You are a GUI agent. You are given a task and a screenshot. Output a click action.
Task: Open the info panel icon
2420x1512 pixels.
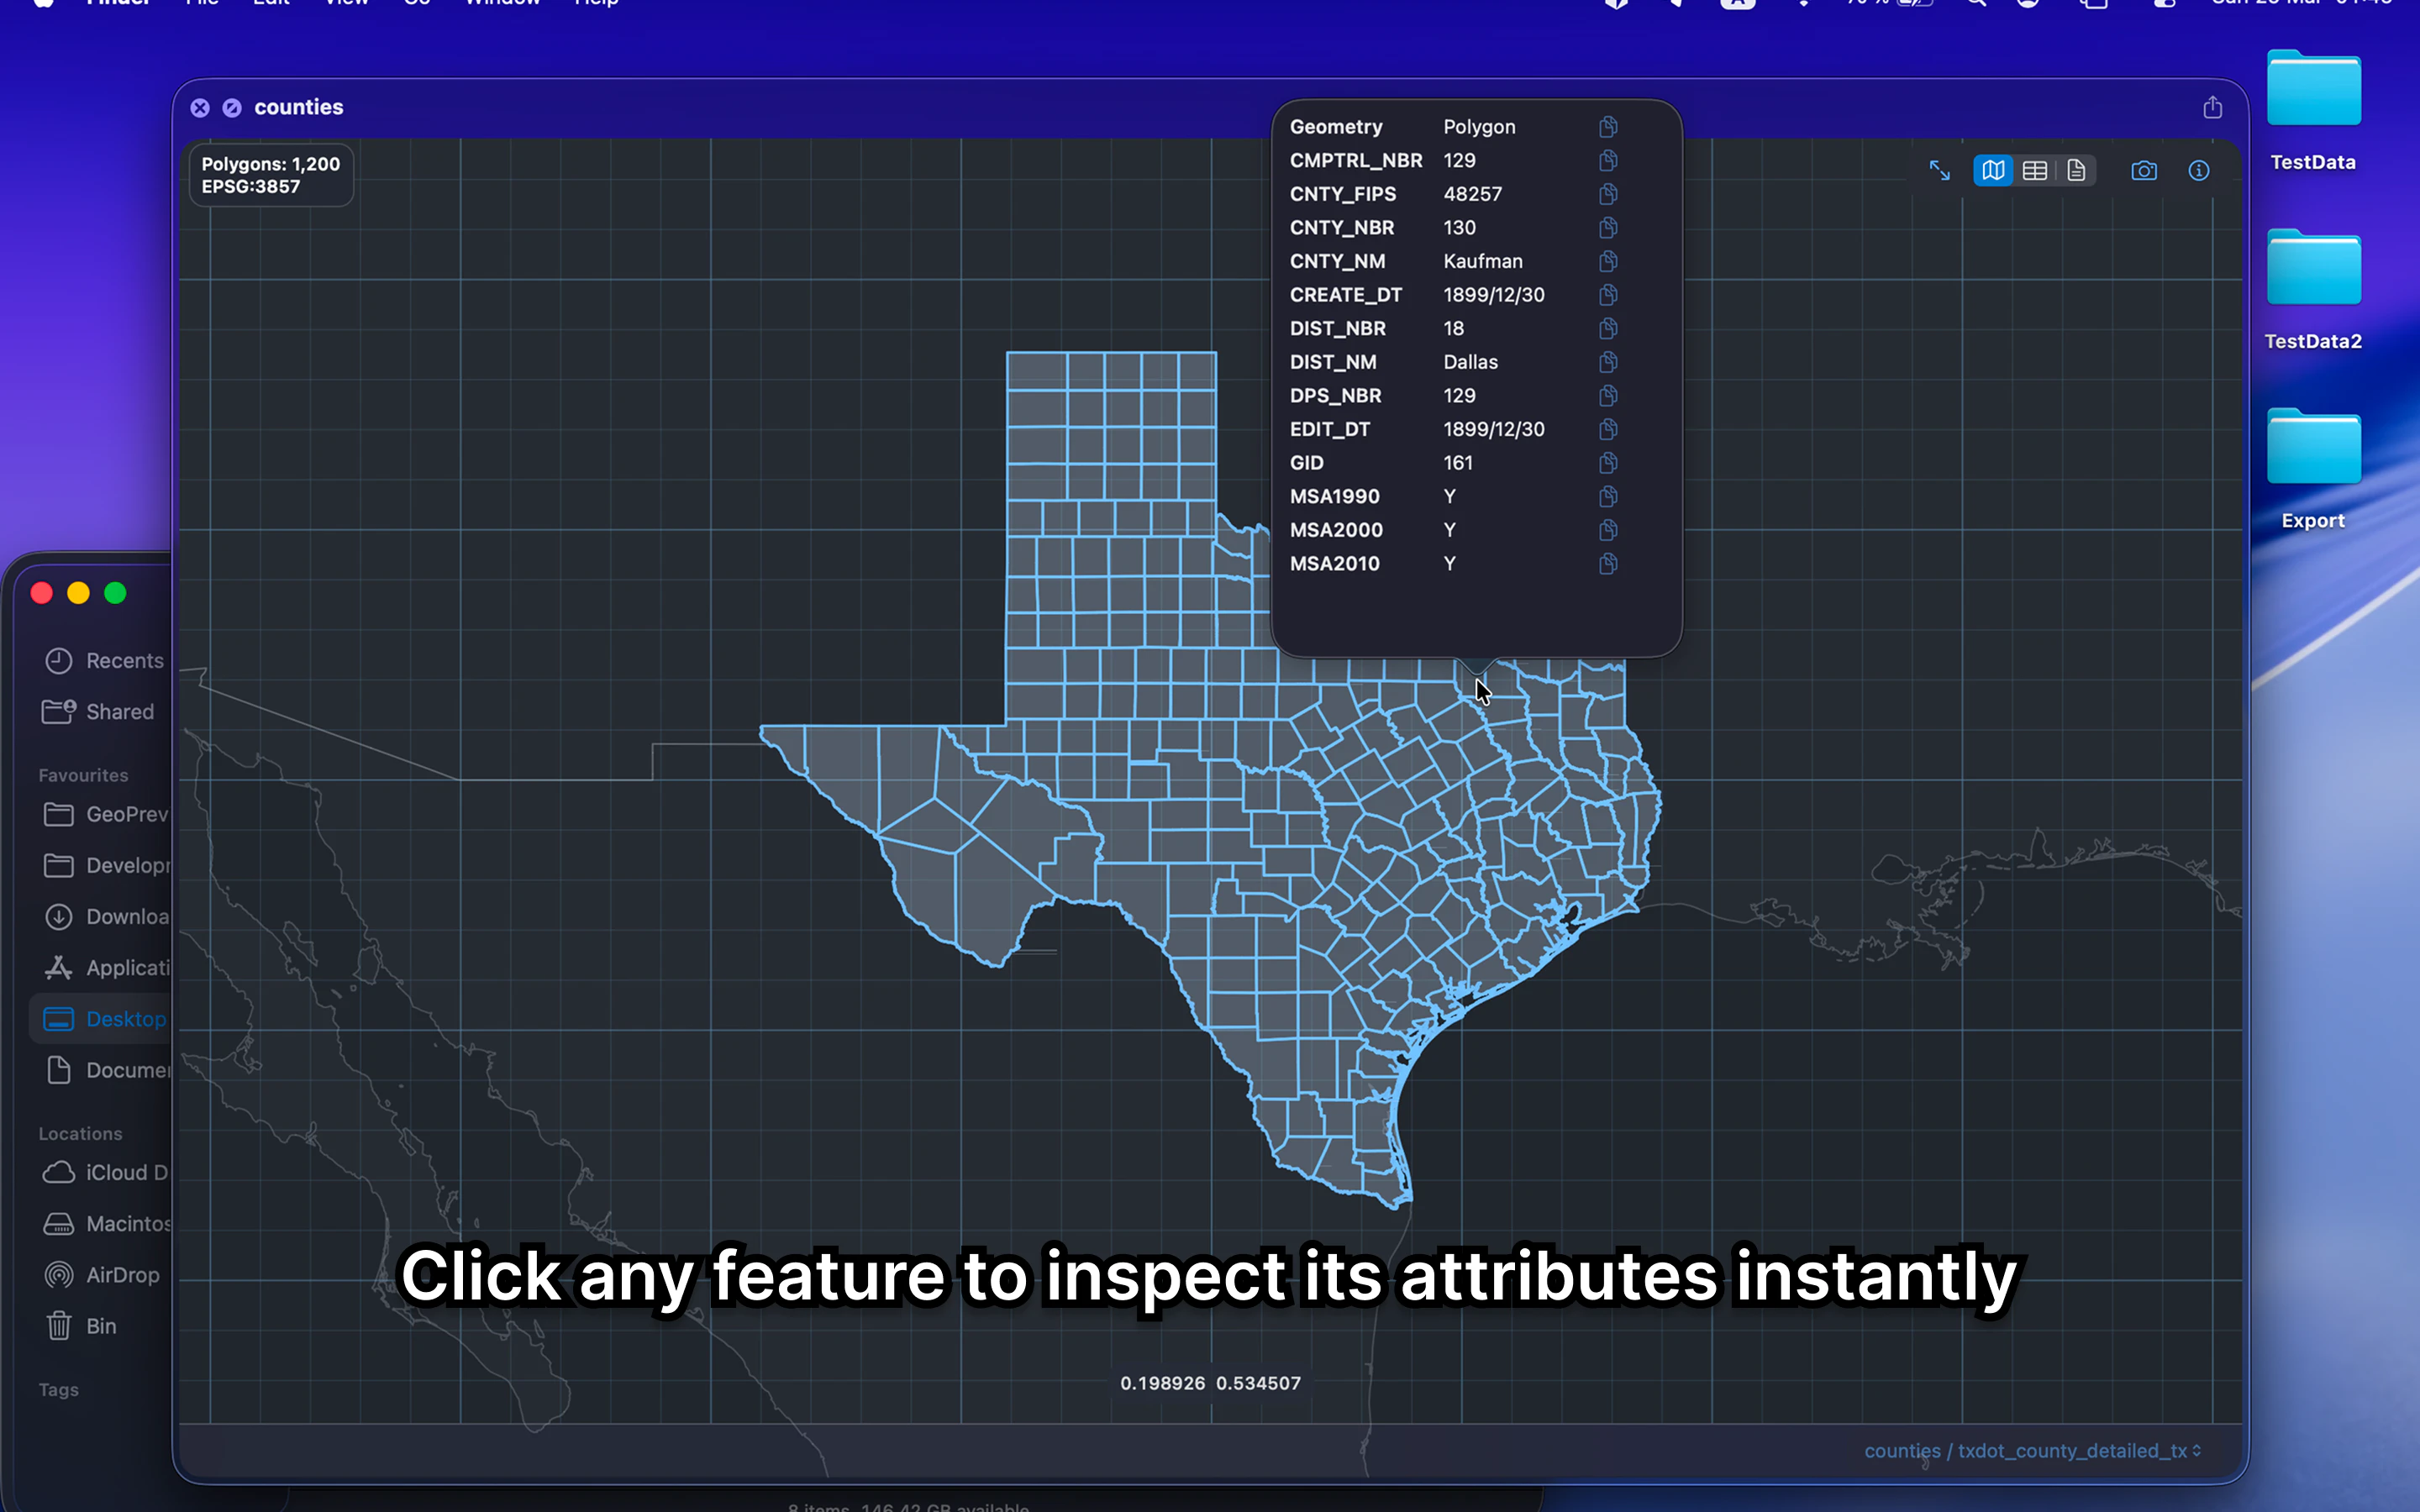coord(2198,171)
